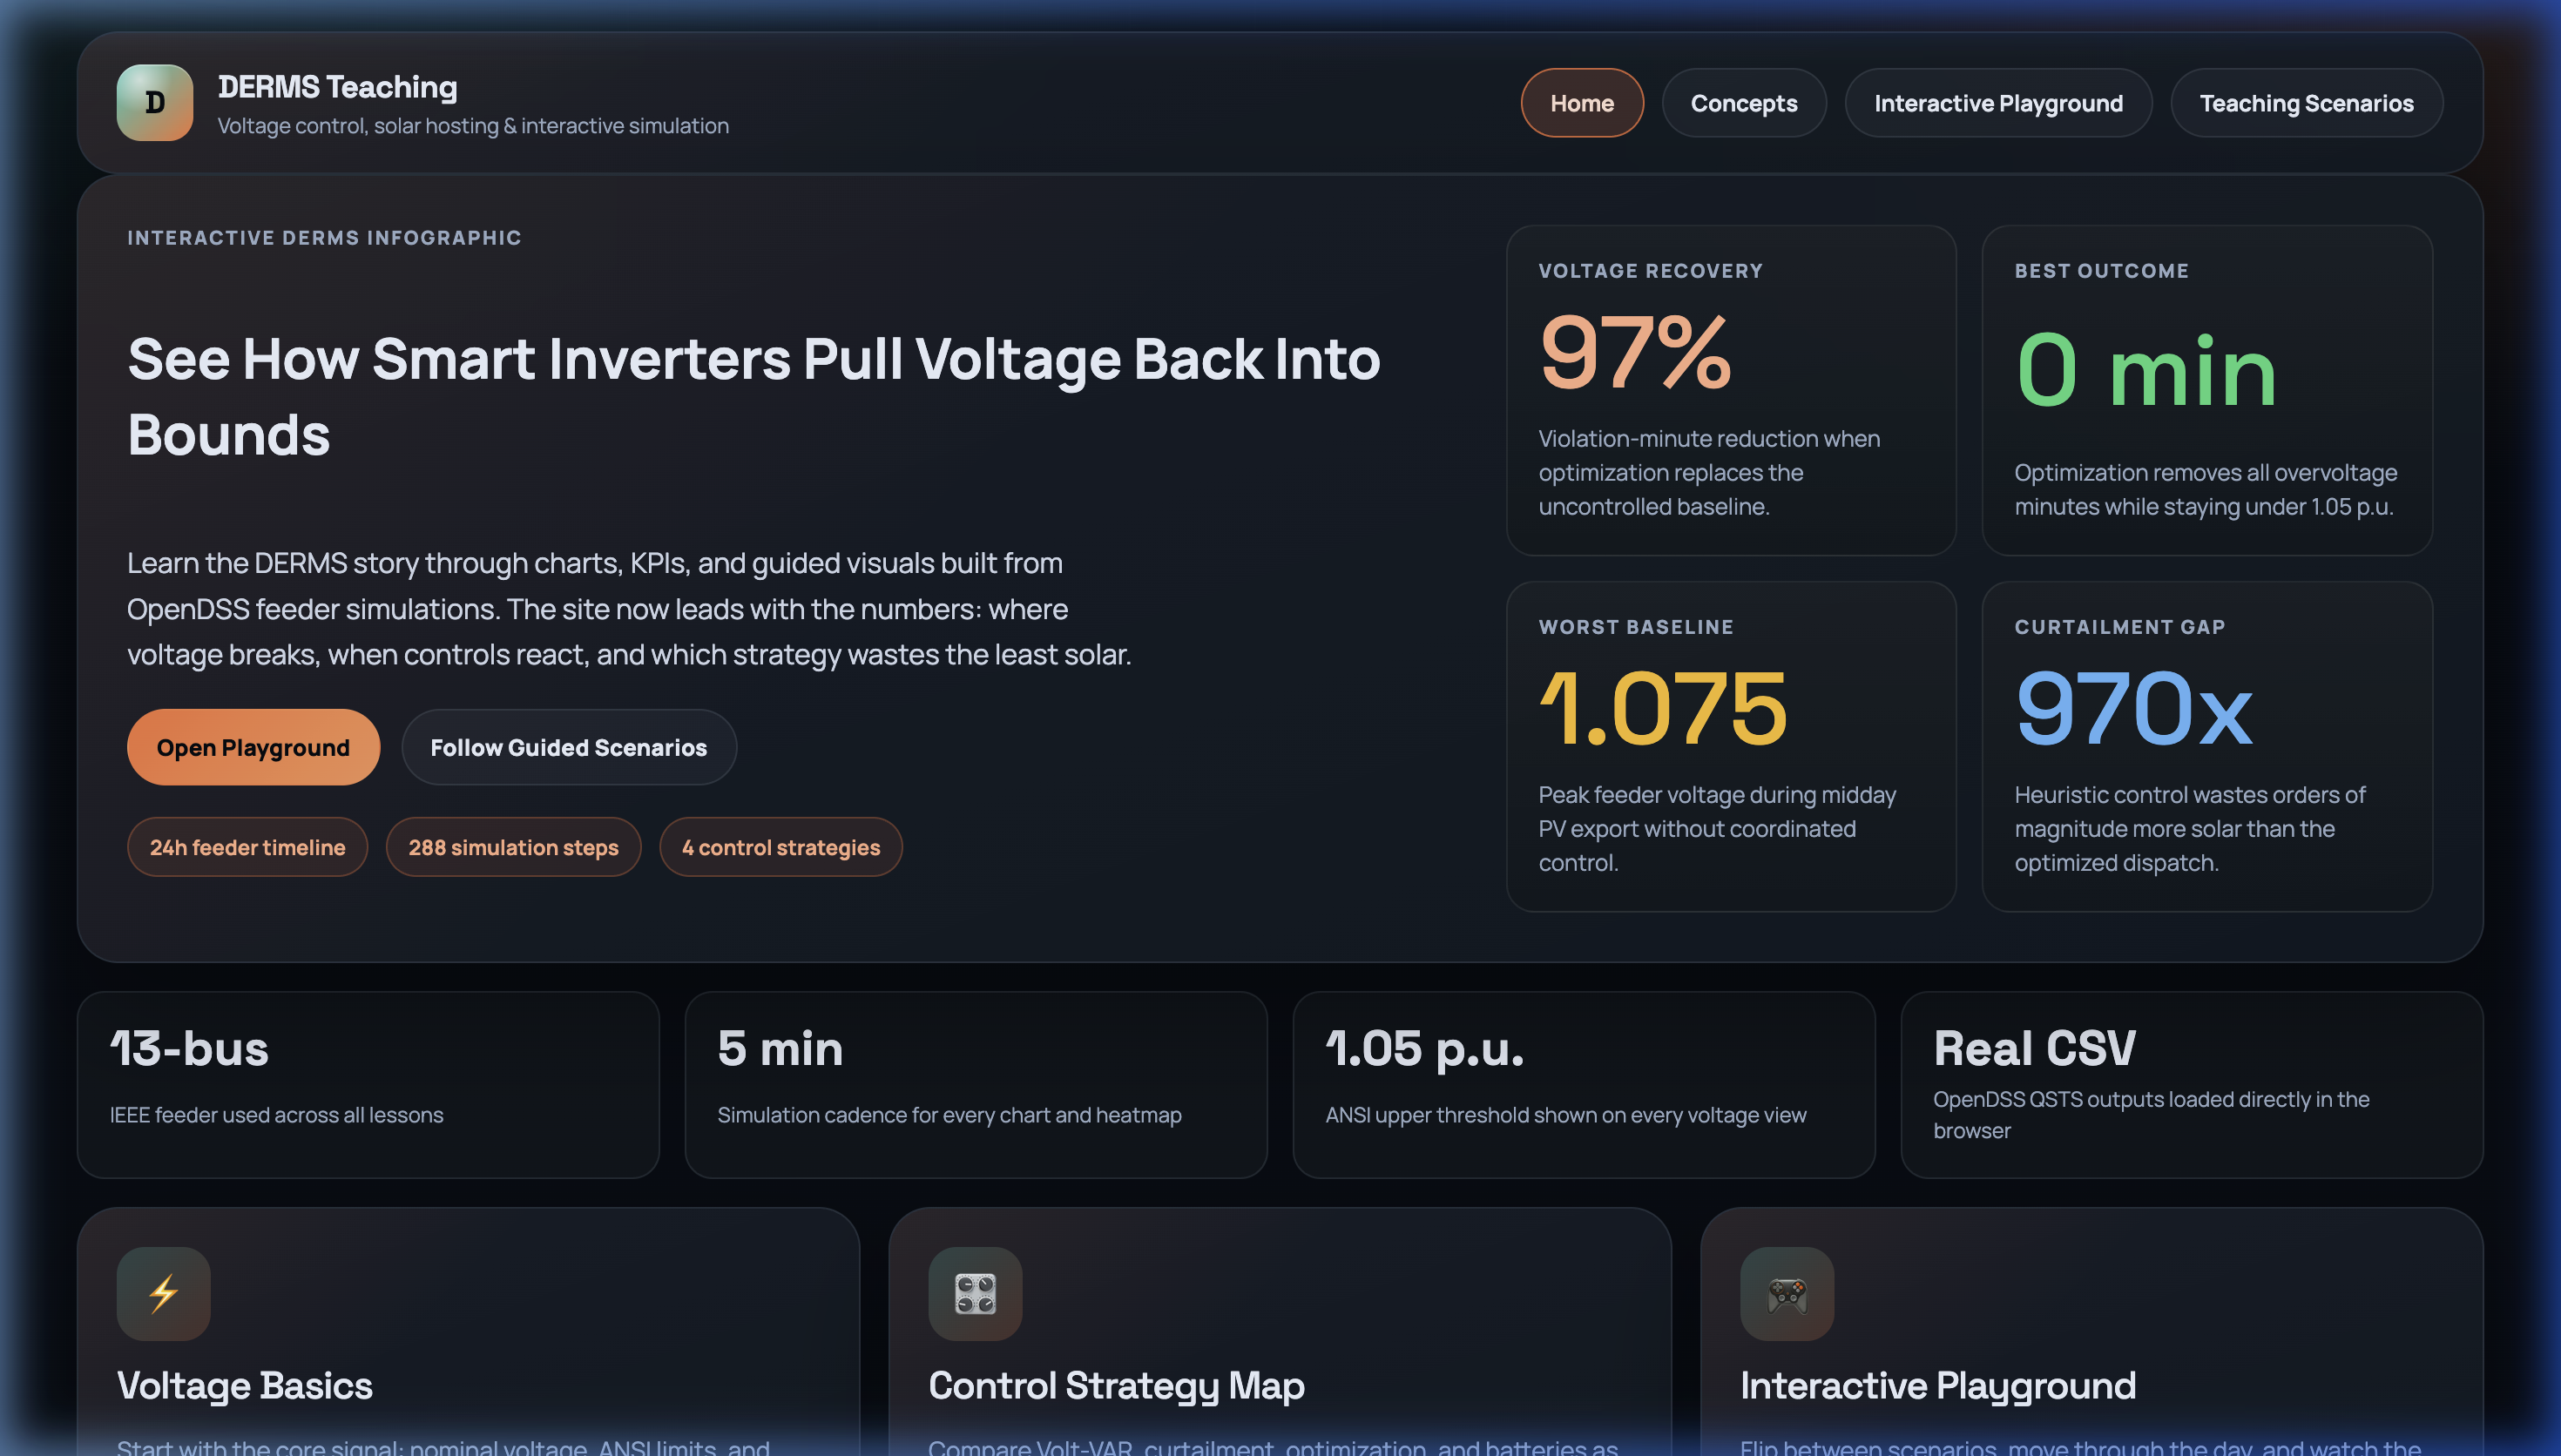Click the Best Outcome 0 min card
The width and height of the screenshot is (2561, 1456).
2206,390
